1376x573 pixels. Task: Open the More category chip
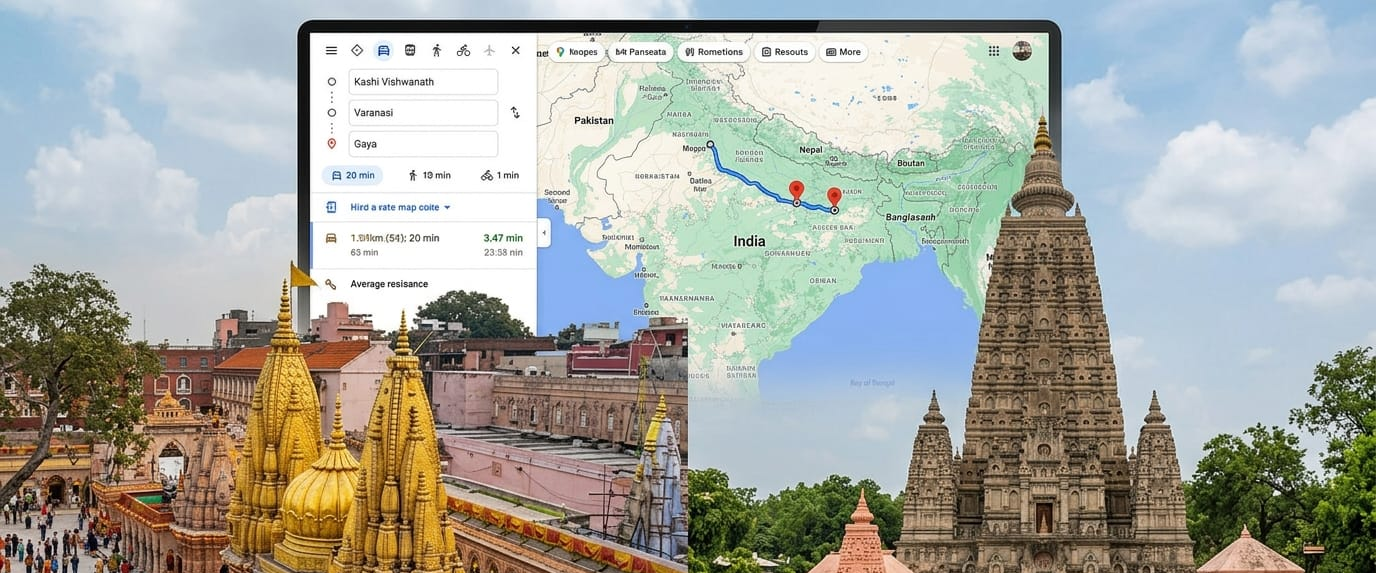click(x=842, y=52)
